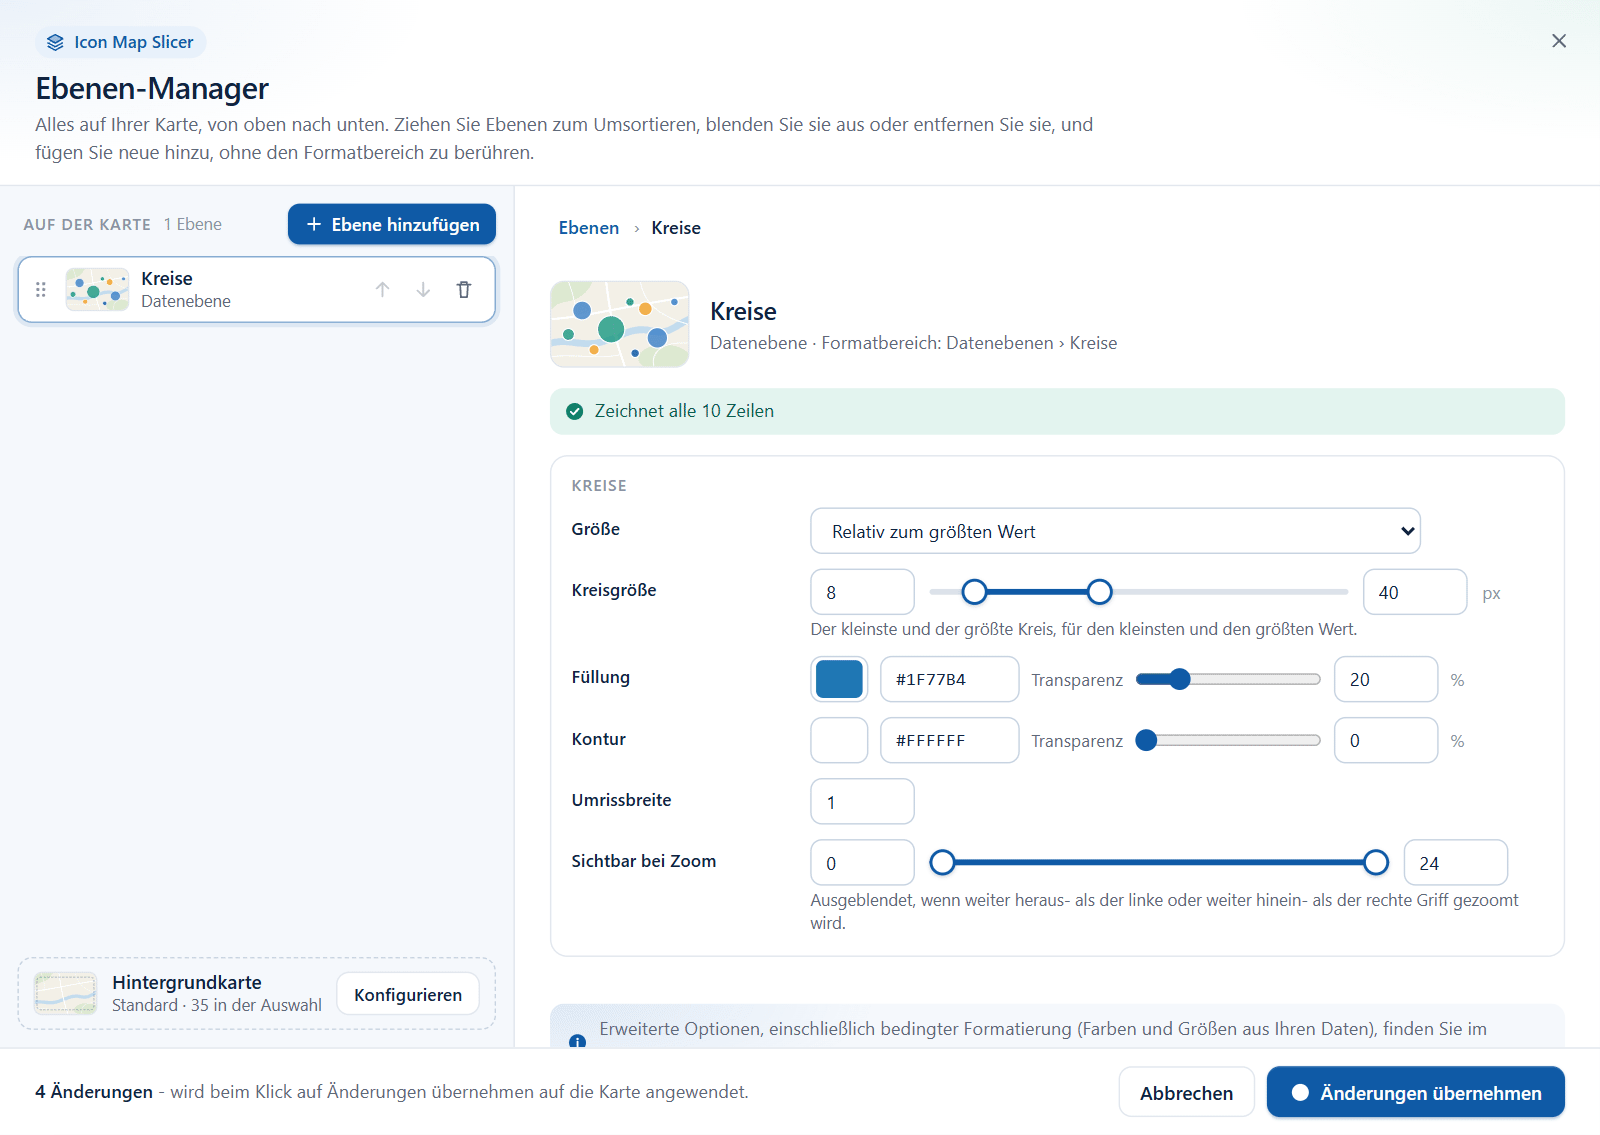Click the Füllung Transparenz slider
This screenshot has width=1600, height=1135.
(x=1228, y=679)
